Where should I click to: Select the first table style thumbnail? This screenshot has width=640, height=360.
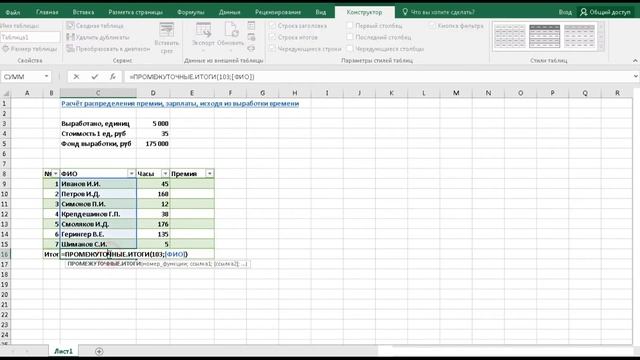coord(510,36)
